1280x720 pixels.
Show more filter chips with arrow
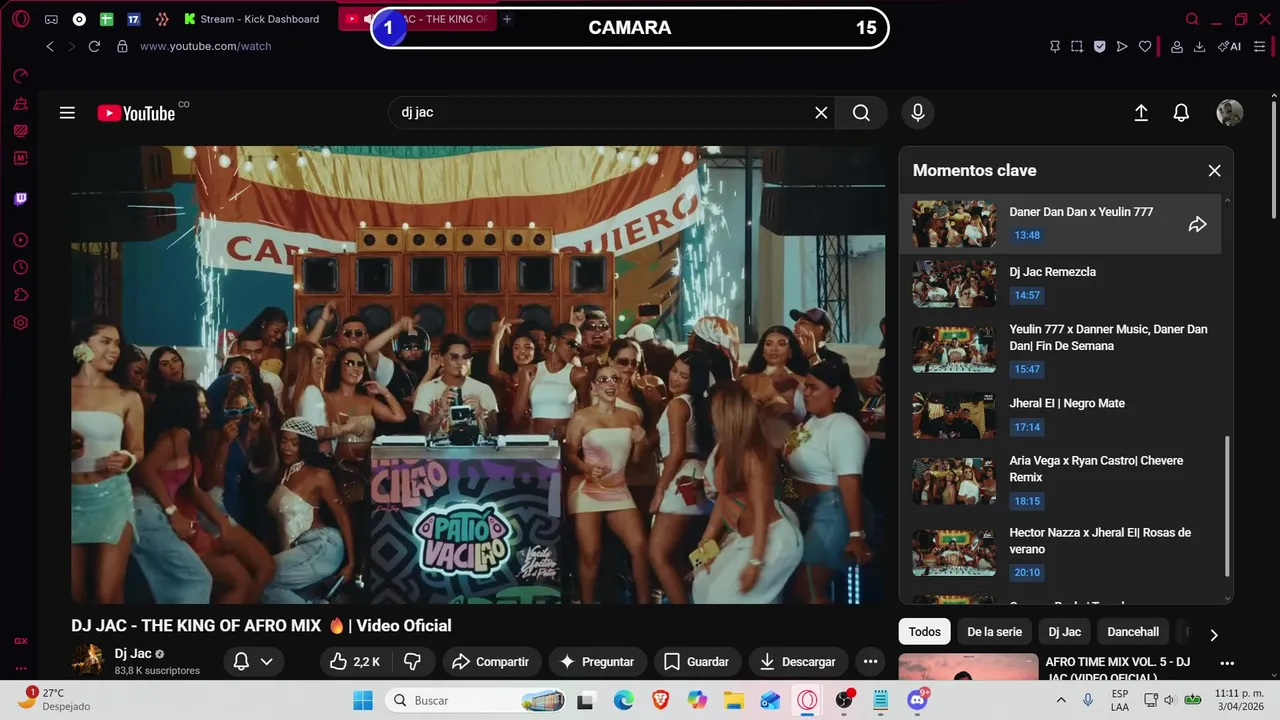pyautogui.click(x=1214, y=634)
